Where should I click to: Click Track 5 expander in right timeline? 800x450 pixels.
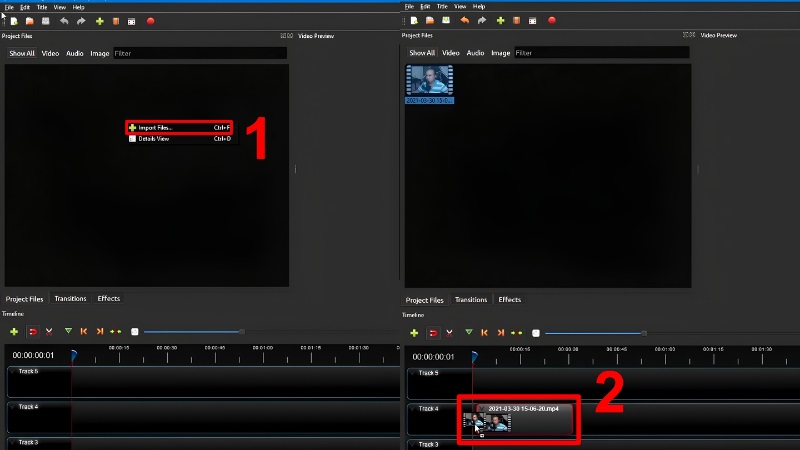pyautogui.click(x=412, y=373)
